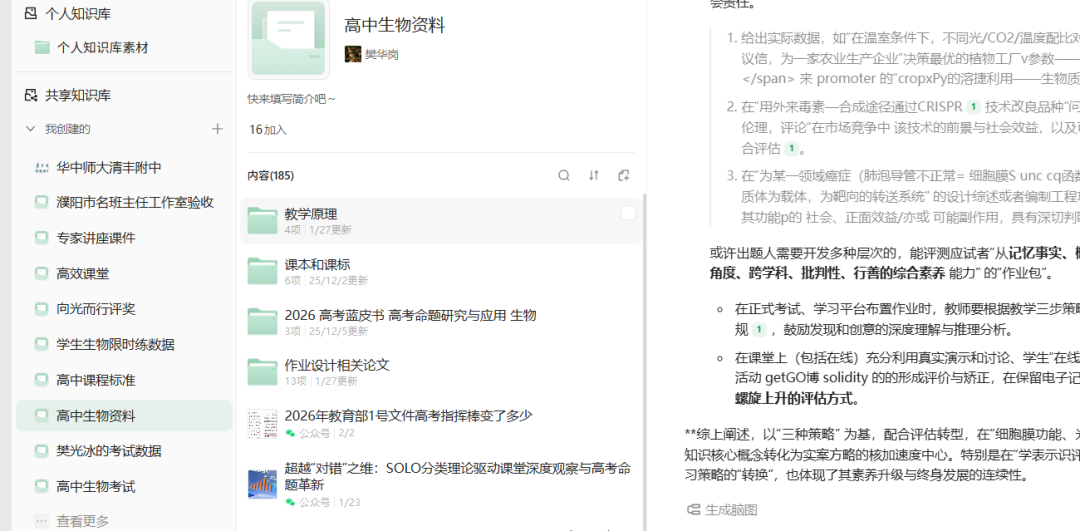1080x531 pixels.
Task: Click the author name 樊华岗
Action: (x=382, y=54)
